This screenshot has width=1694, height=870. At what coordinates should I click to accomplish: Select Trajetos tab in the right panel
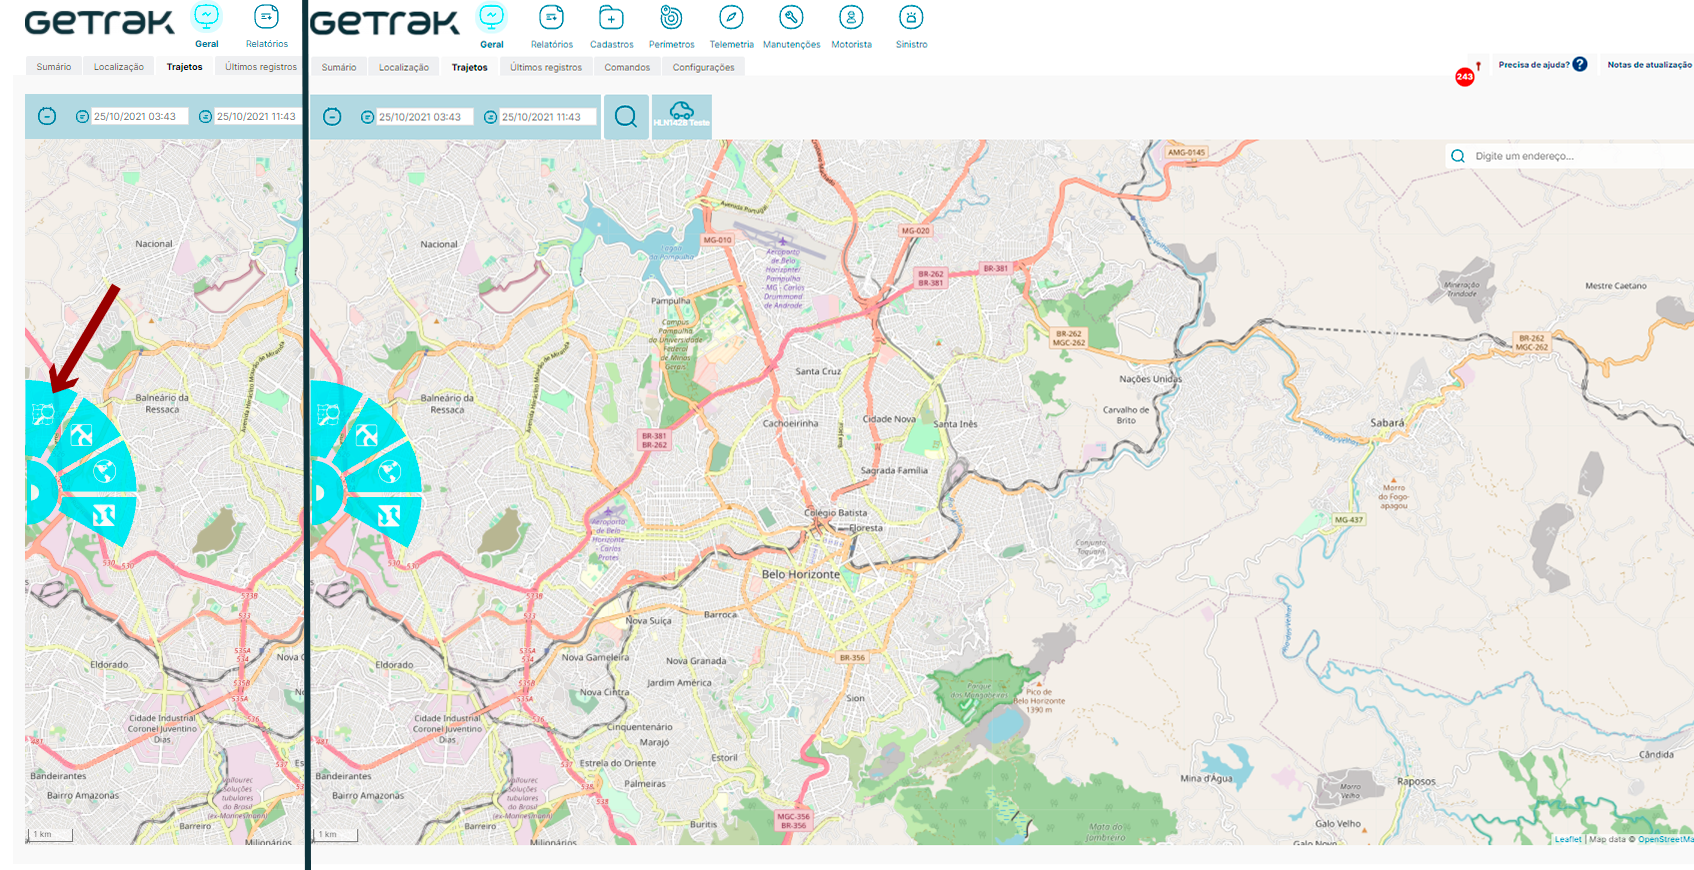[469, 67]
